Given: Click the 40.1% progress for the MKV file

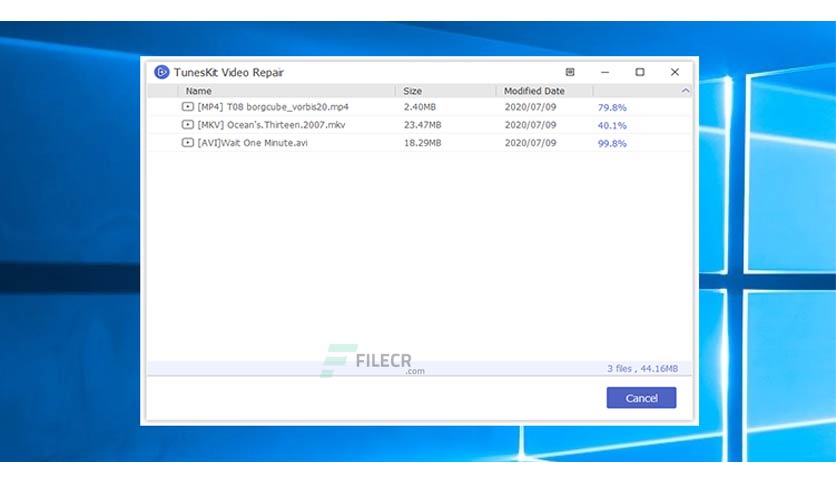Looking at the screenshot, I should [612, 125].
